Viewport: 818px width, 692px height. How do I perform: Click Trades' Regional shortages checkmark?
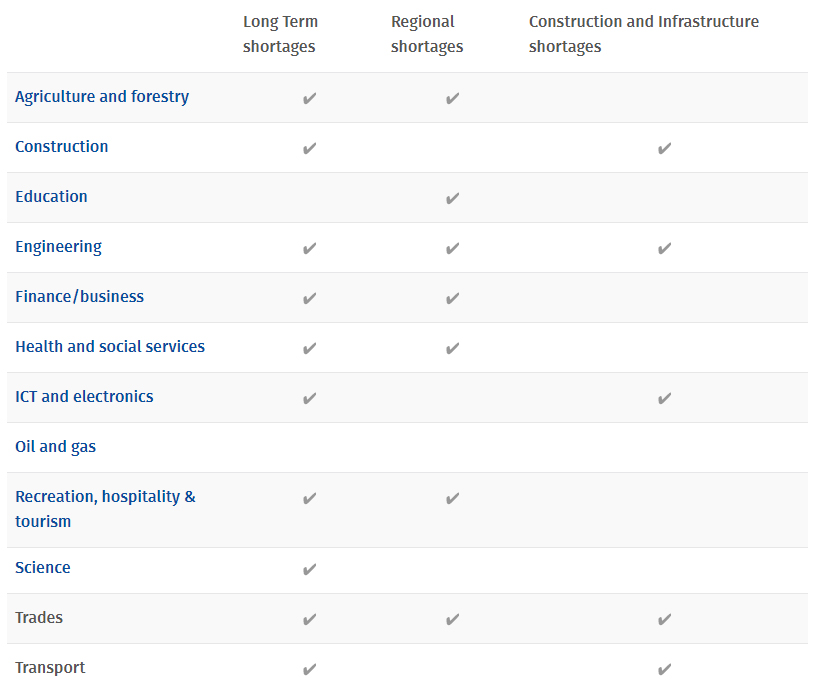coord(452,619)
